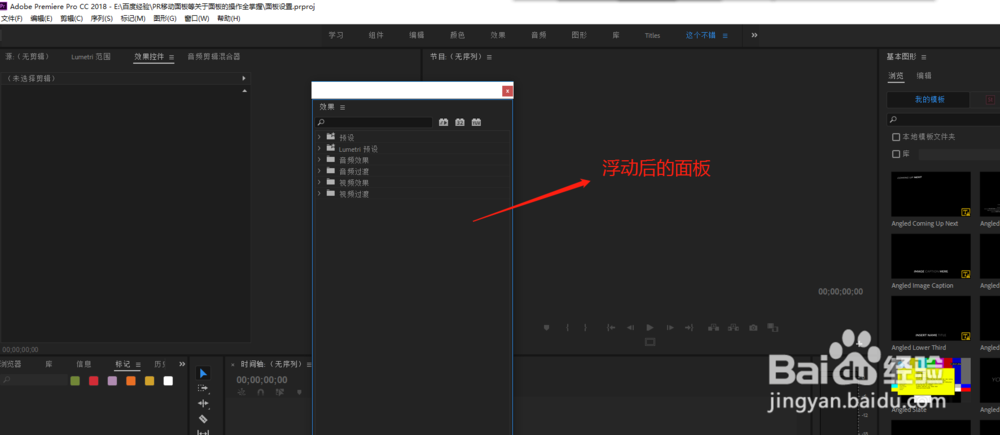Select the Selection tool arrow
This screenshot has width=1000, height=435.
(x=203, y=373)
